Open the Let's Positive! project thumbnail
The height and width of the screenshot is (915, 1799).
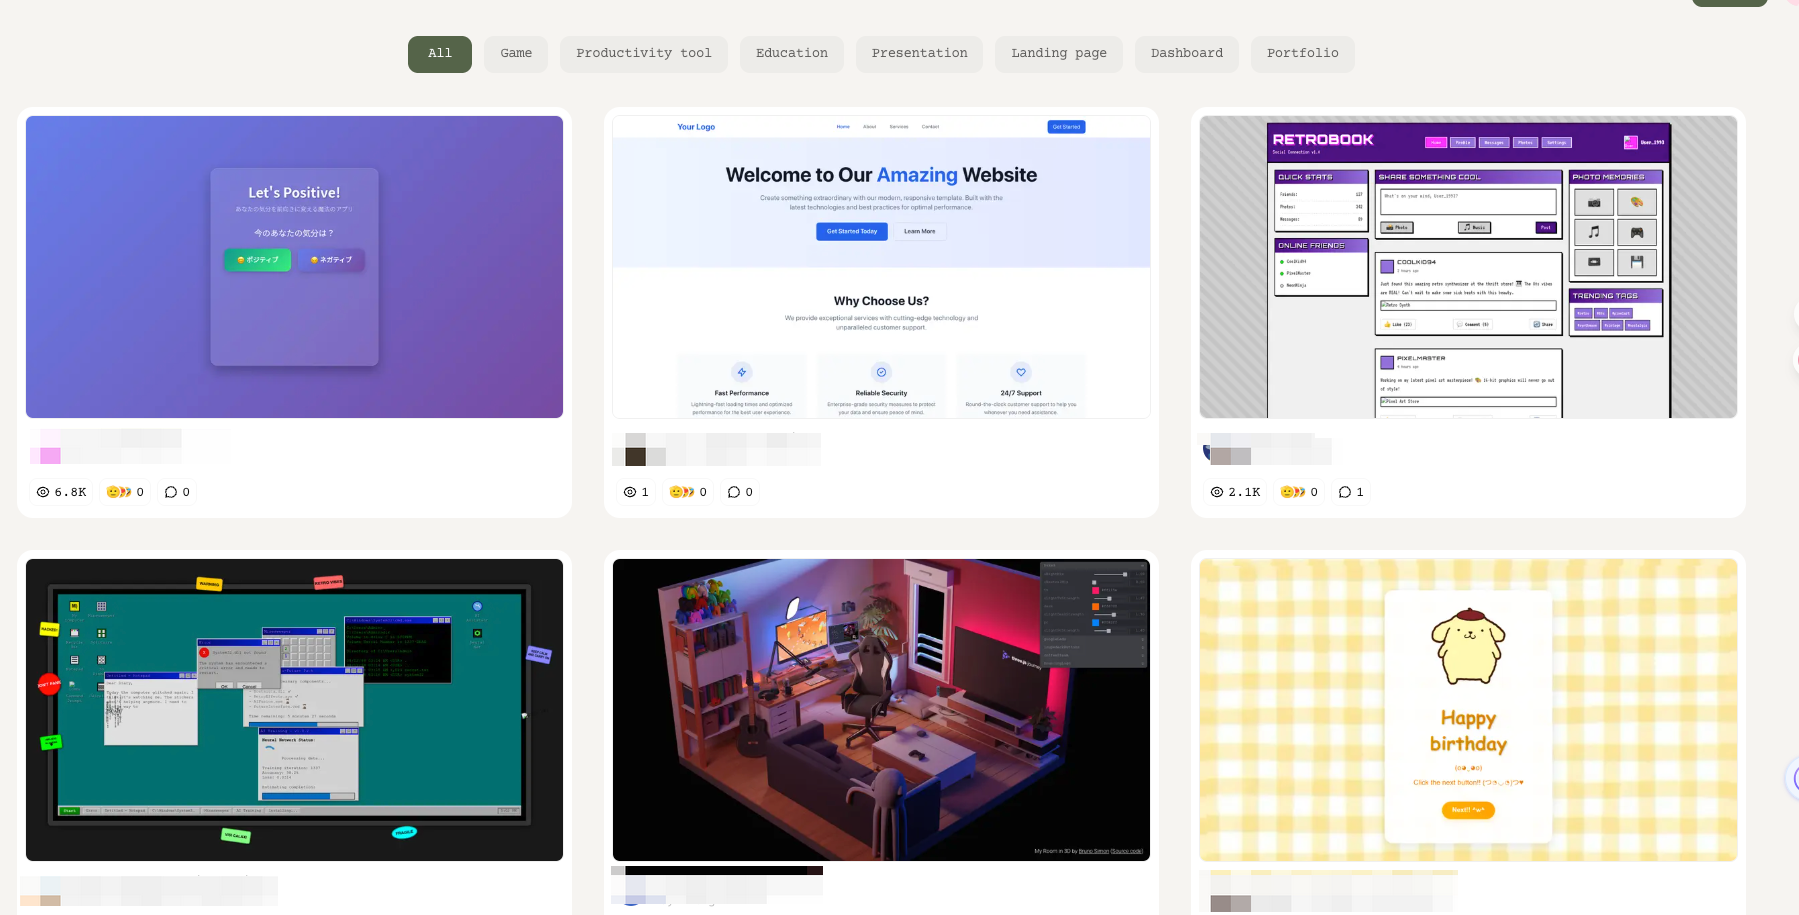click(294, 267)
